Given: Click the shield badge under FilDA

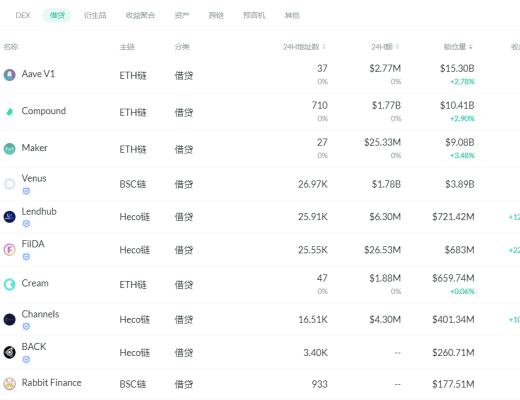Looking at the screenshot, I should click(26, 257).
